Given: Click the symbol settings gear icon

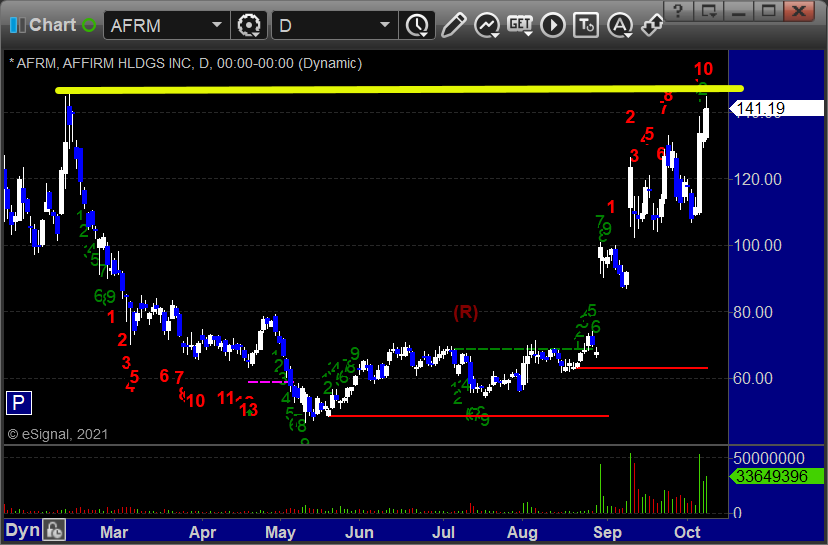Looking at the screenshot, I should click(249, 25).
